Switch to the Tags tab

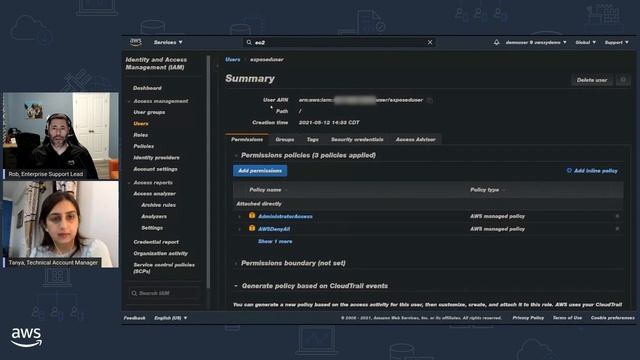(313, 140)
